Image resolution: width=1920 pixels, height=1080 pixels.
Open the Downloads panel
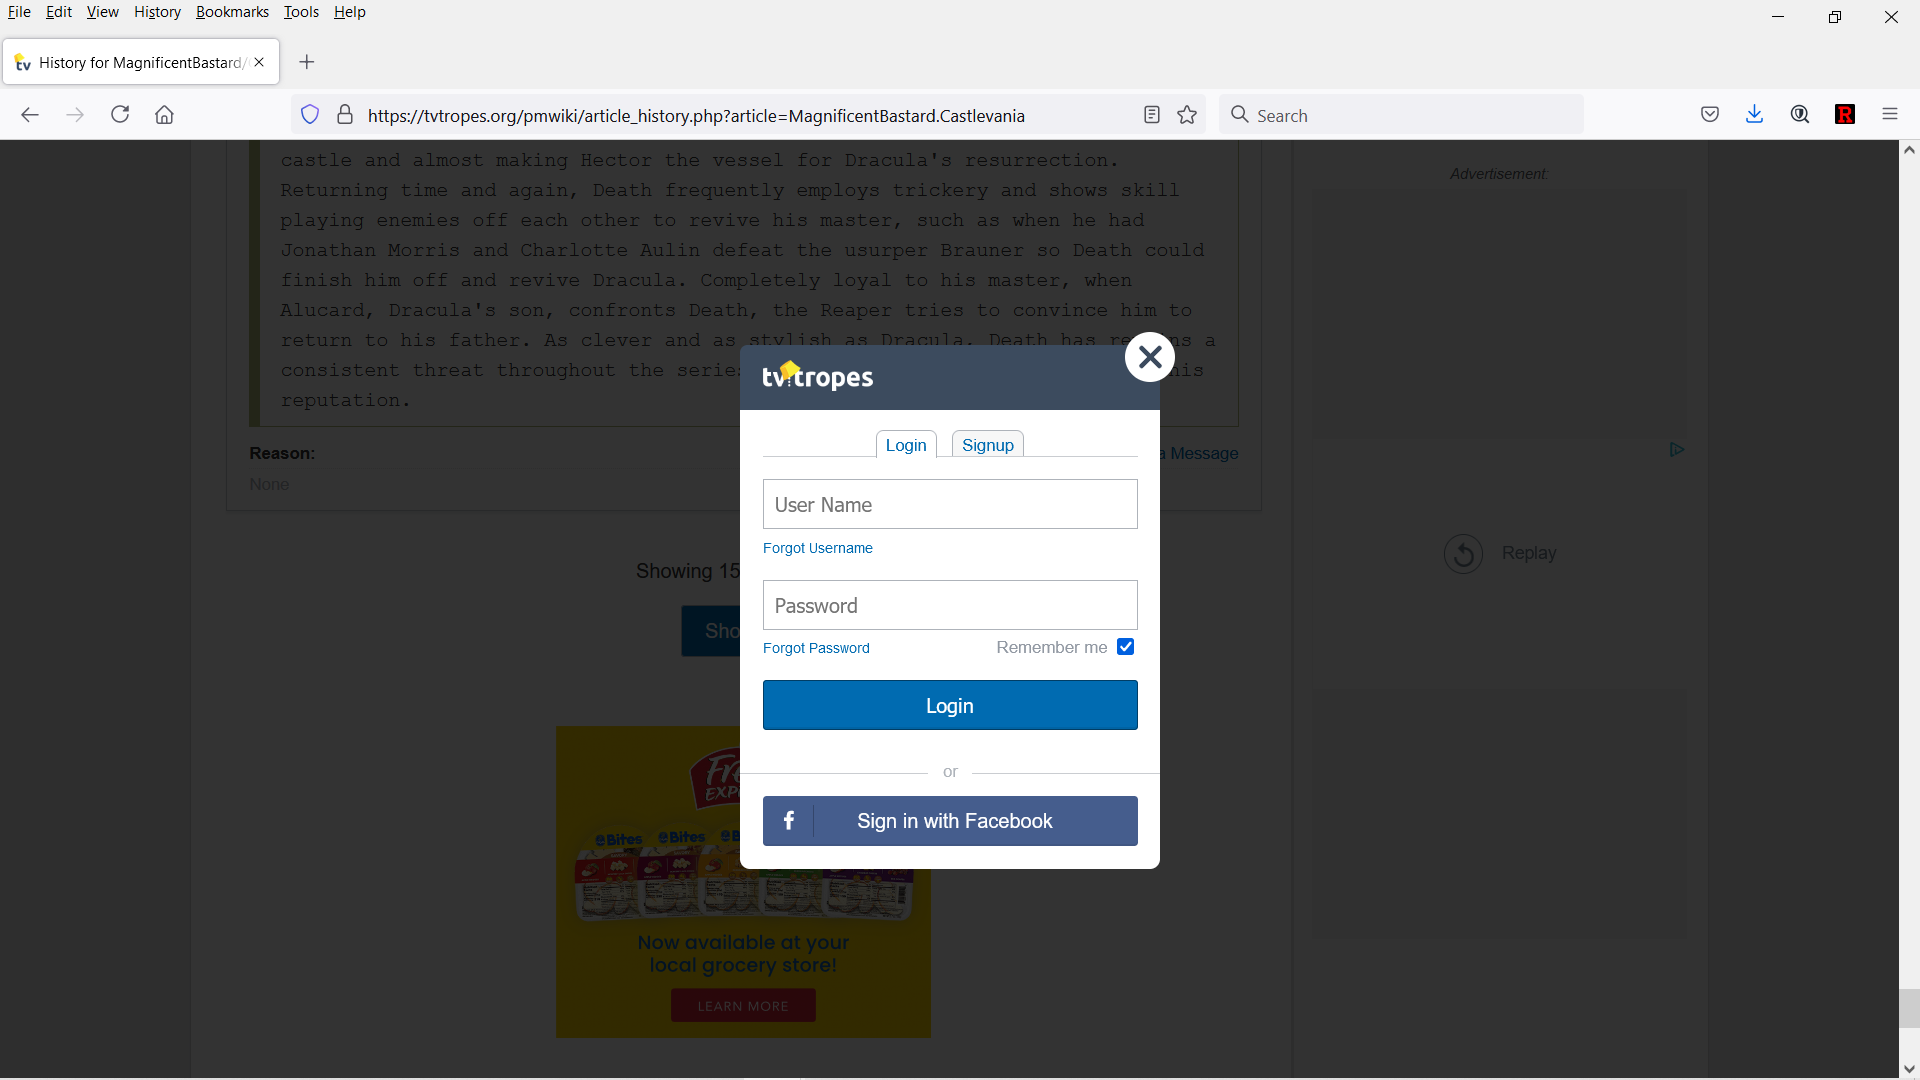[1755, 114]
